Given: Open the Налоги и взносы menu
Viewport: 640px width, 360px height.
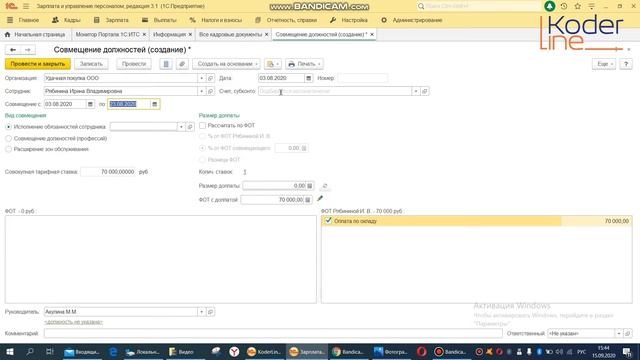Looking at the screenshot, I should (216, 20).
